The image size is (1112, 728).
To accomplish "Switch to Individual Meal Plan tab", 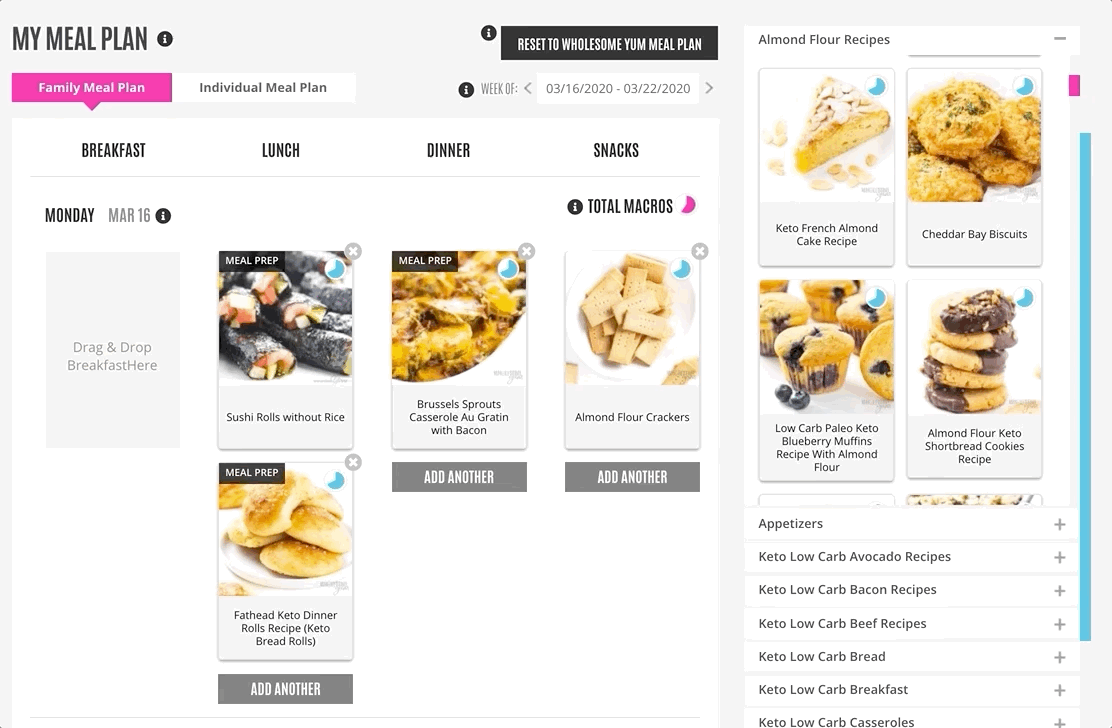I will pos(263,87).
